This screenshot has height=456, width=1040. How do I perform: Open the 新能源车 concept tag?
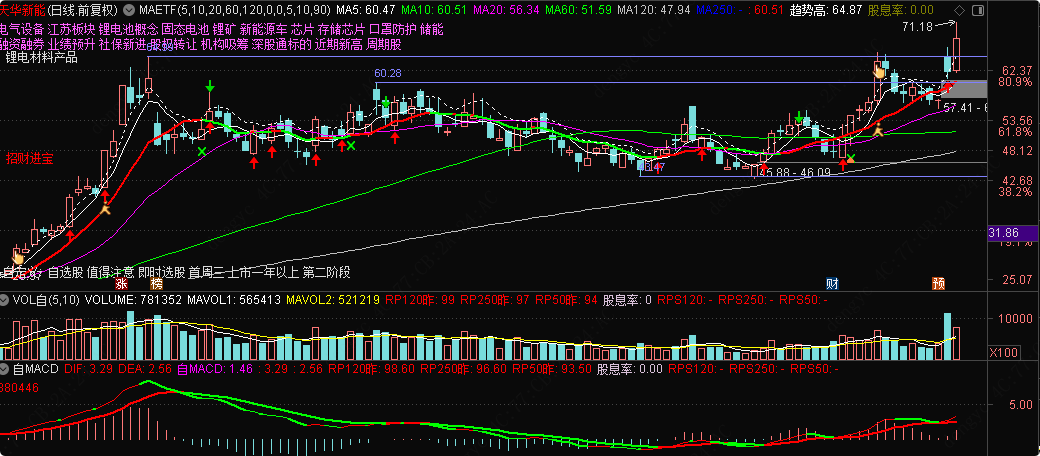tap(264, 28)
